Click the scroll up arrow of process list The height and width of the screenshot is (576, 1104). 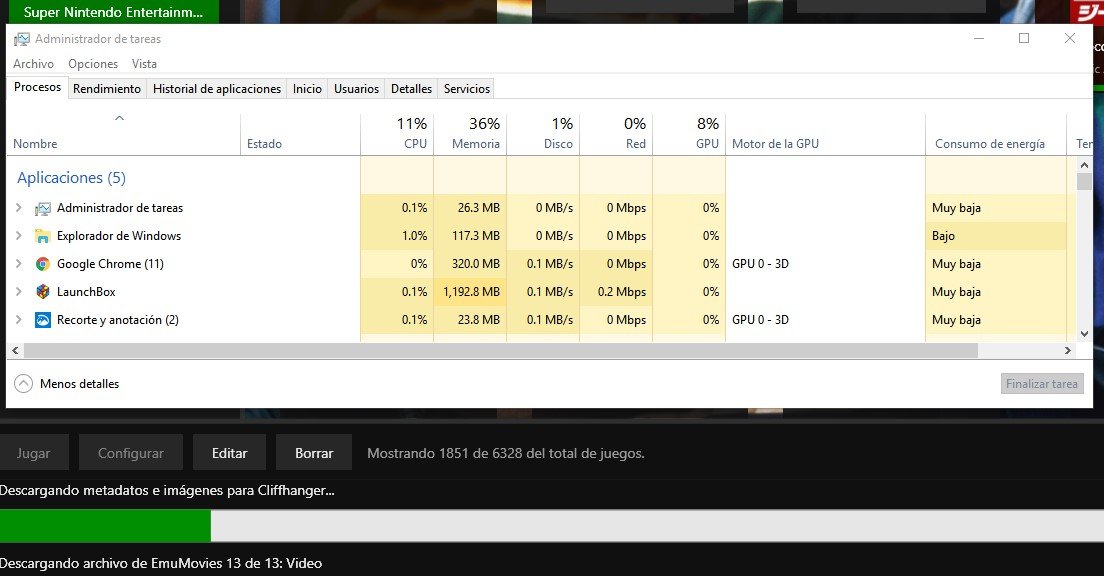coord(1084,165)
